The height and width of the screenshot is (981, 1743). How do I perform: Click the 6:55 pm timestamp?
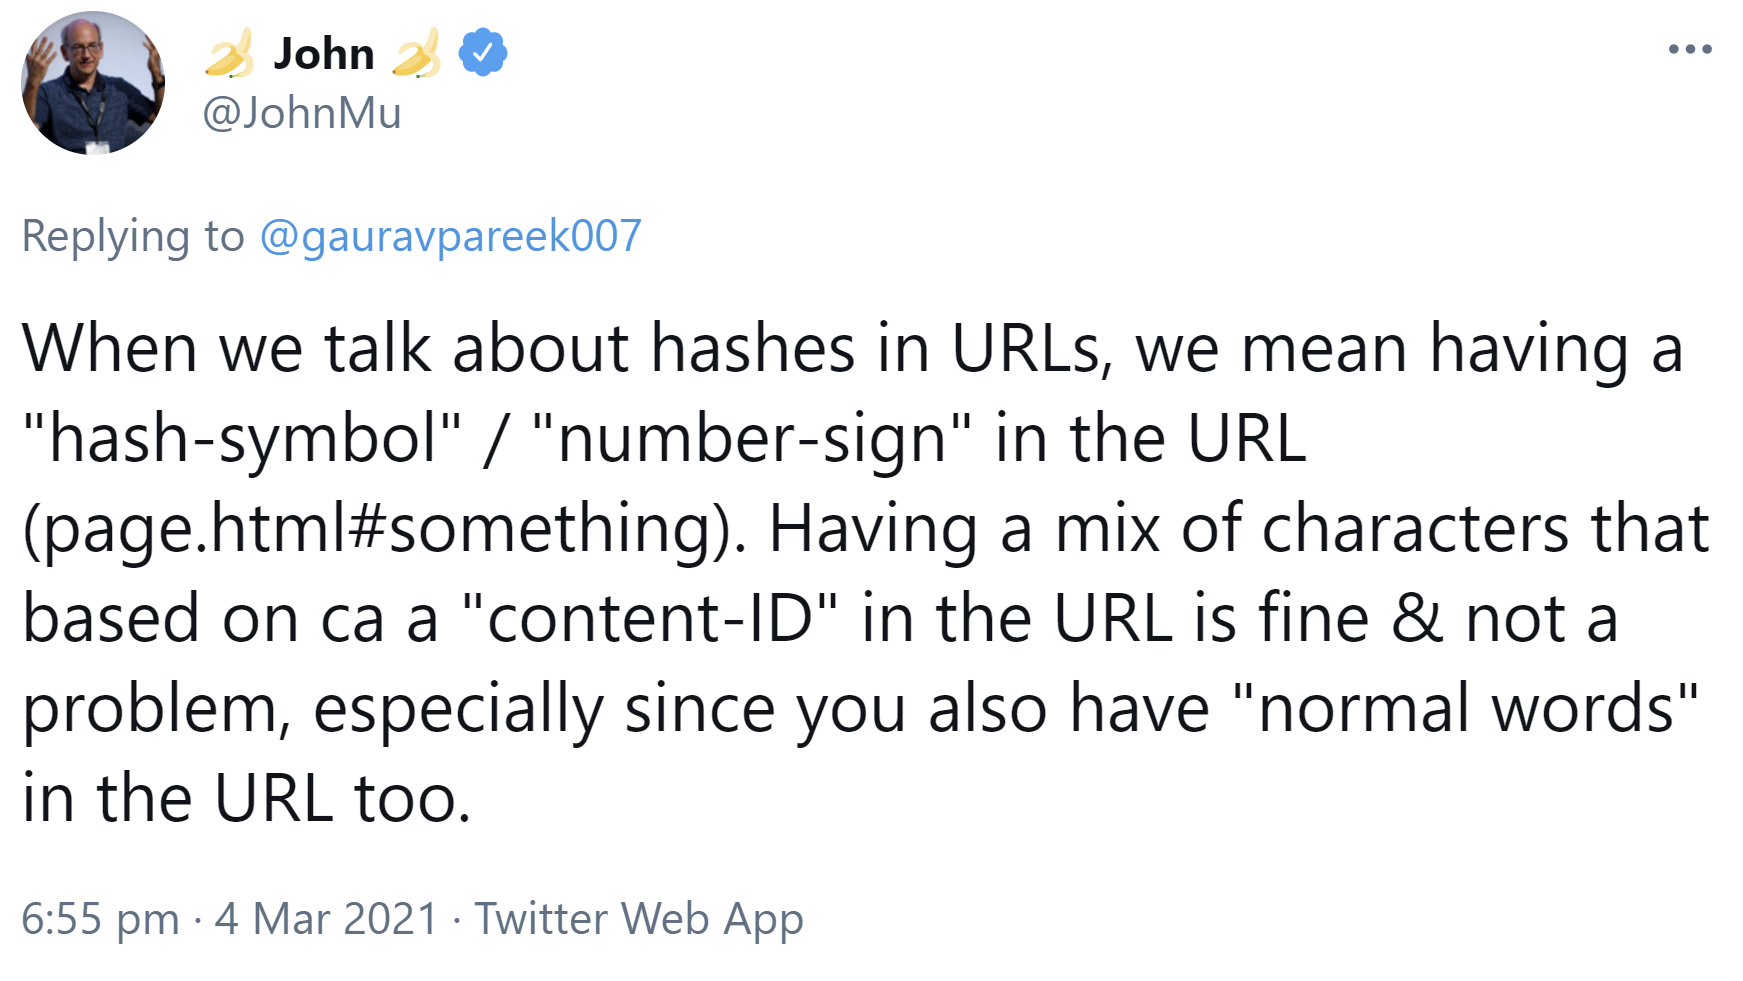[100, 918]
